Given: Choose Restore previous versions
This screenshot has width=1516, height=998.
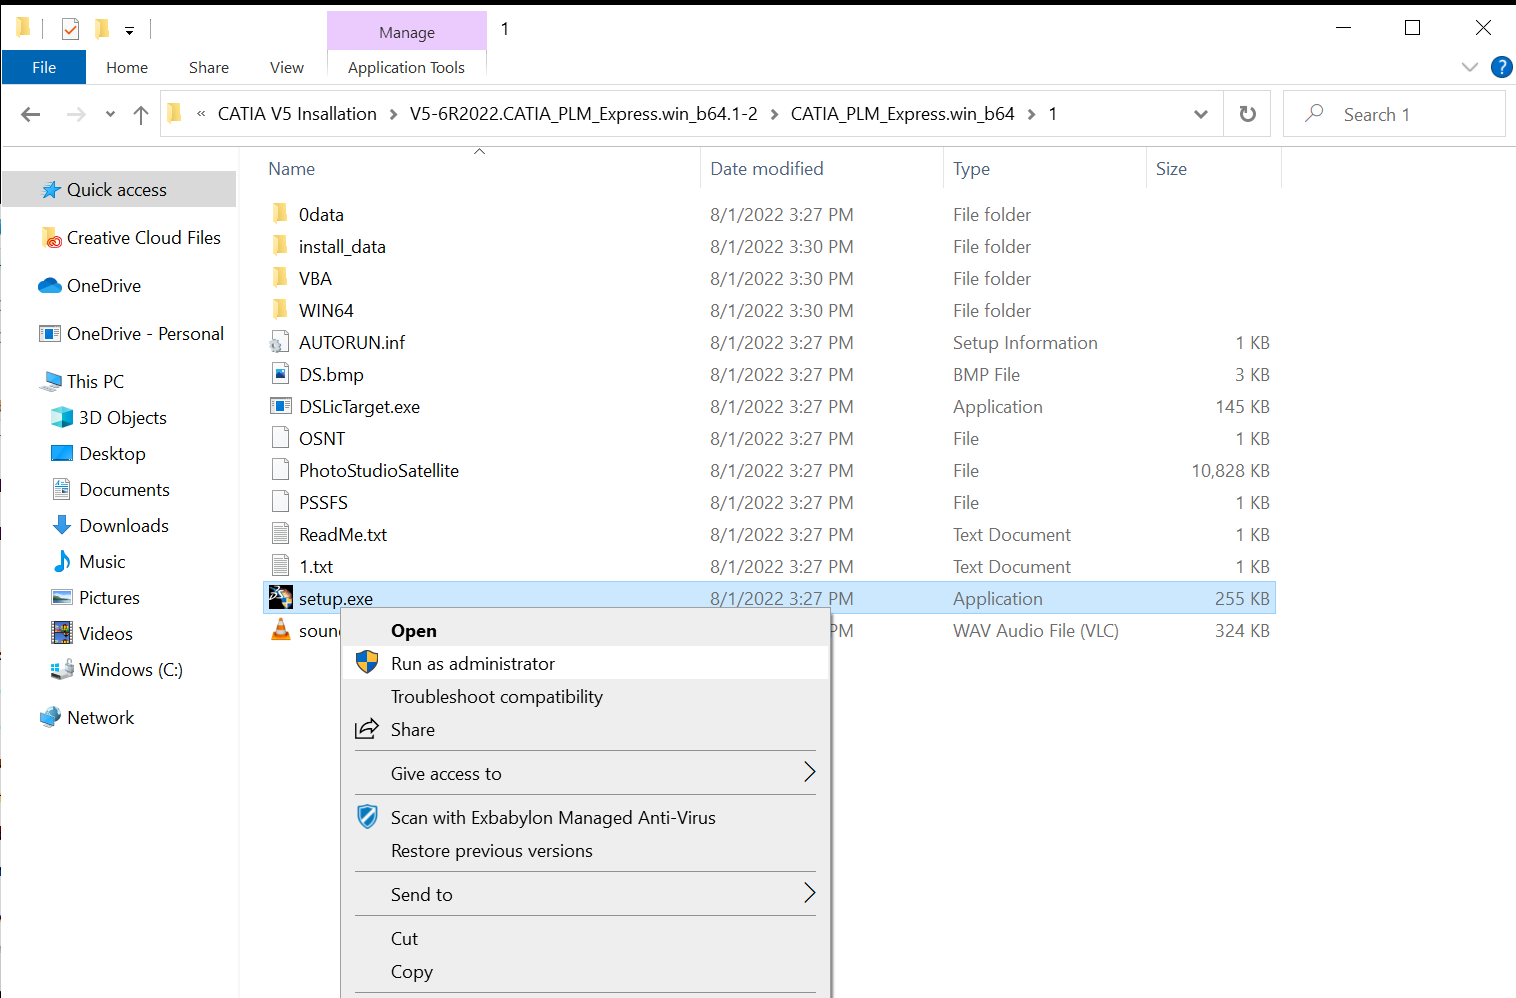Looking at the screenshot, I should tap(585, 850).
